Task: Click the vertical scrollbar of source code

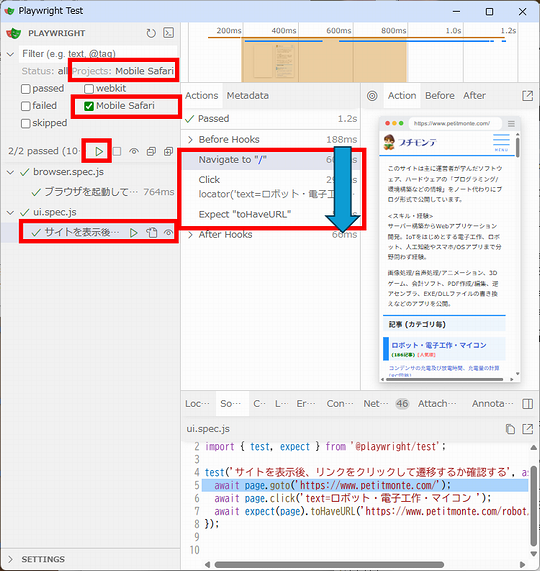Action: [x=533, y=506]
